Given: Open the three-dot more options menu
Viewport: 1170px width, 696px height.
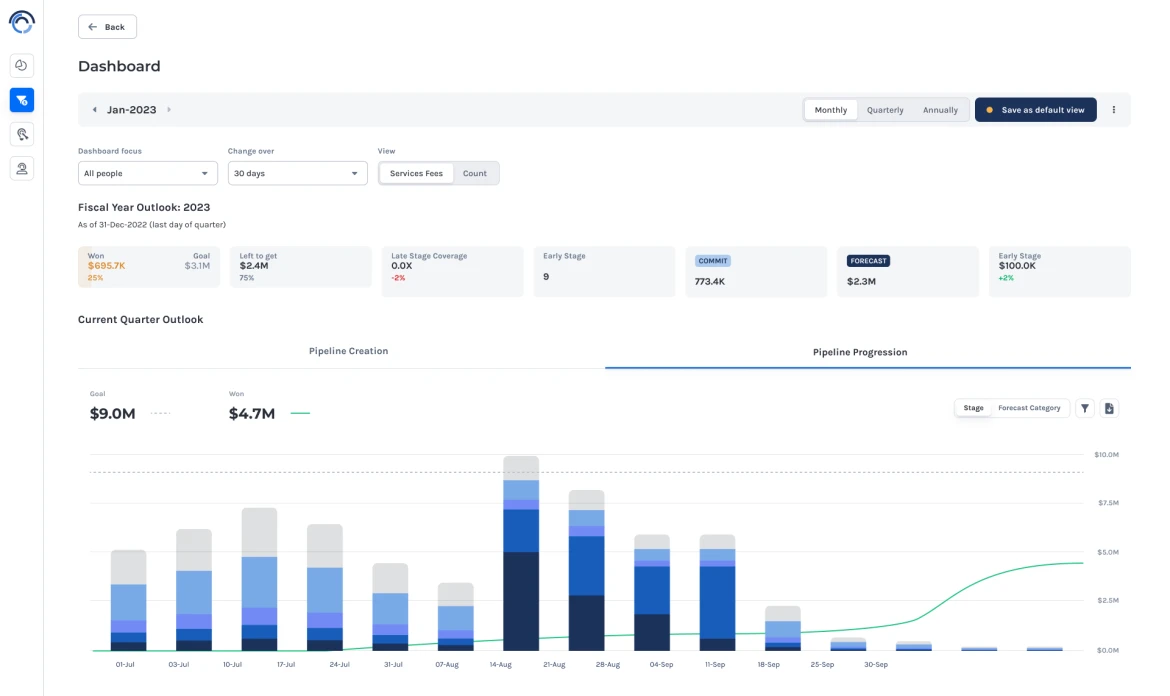Looking at the screenshot, I should click(1114, 110).
